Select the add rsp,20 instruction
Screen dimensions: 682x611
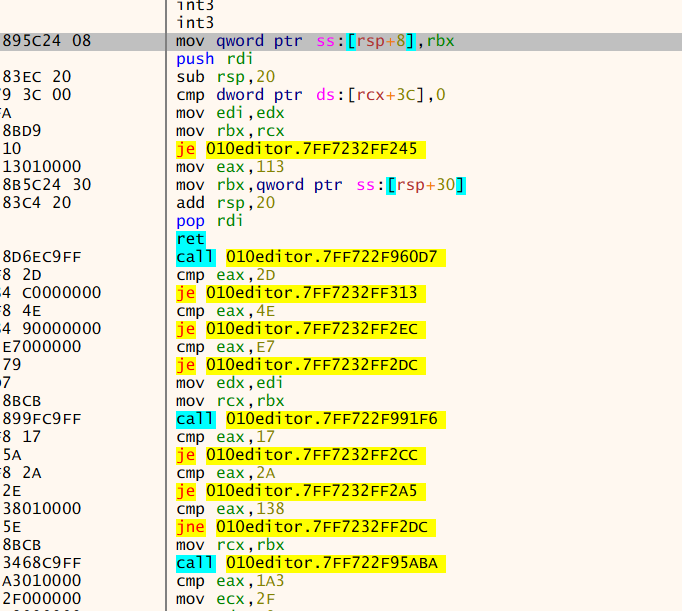point(225,203)
